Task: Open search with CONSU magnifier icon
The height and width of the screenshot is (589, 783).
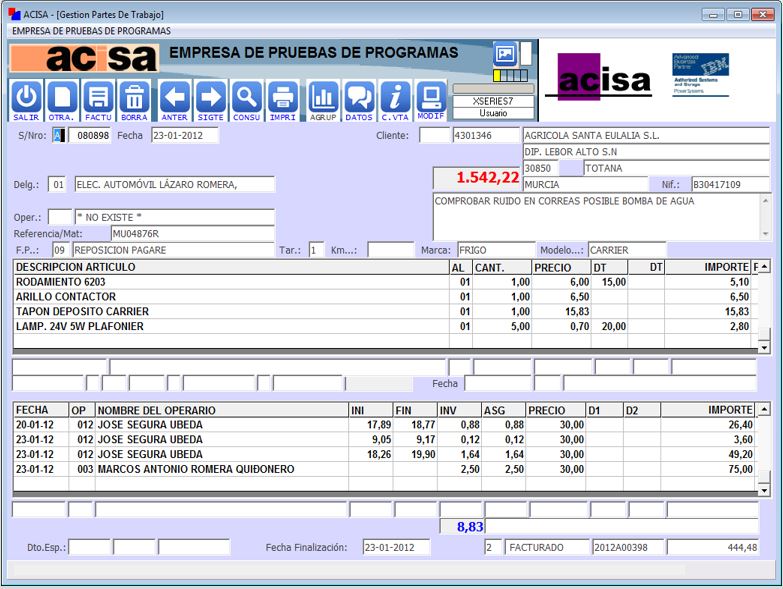Action: tap(246, 100)
